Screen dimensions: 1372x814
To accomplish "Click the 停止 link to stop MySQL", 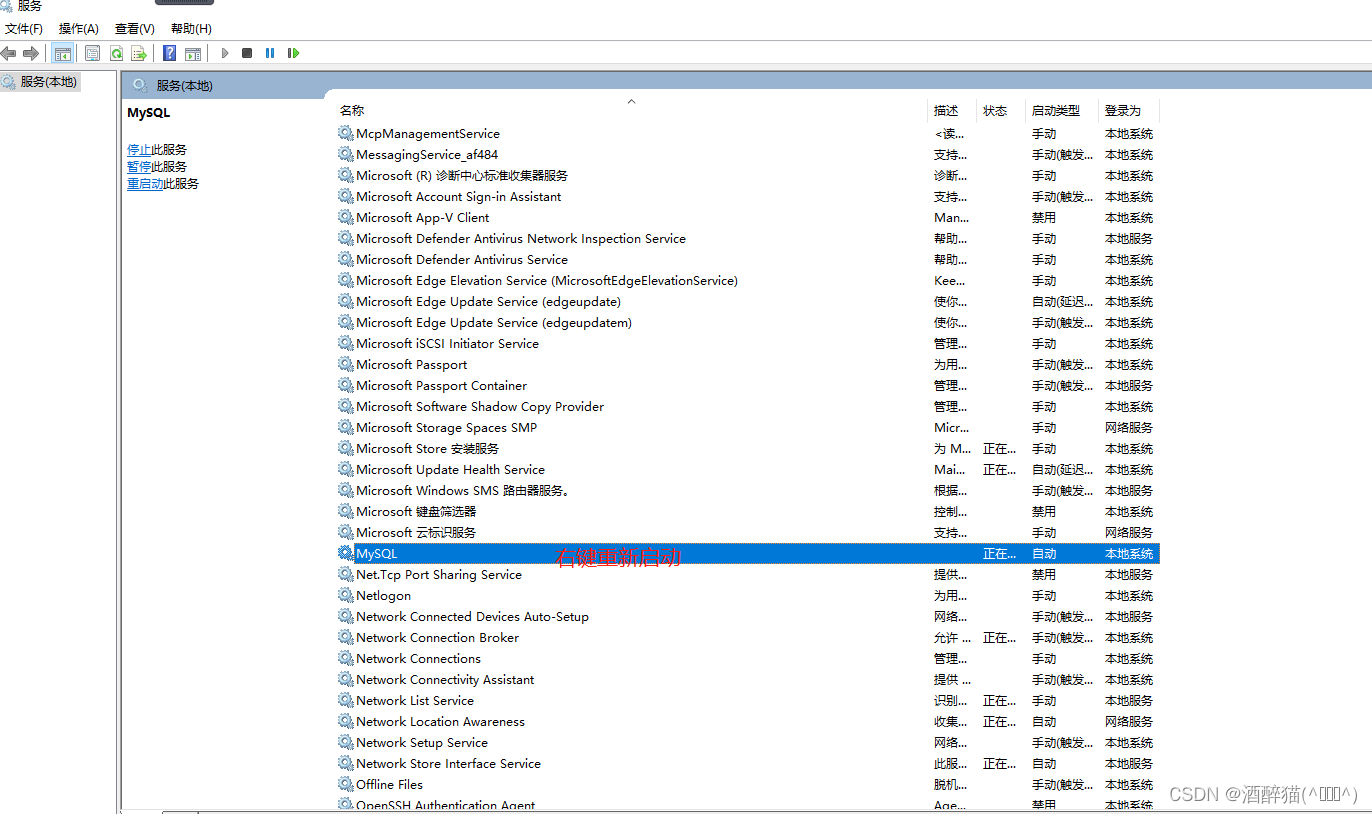I will tap(139, 149).
